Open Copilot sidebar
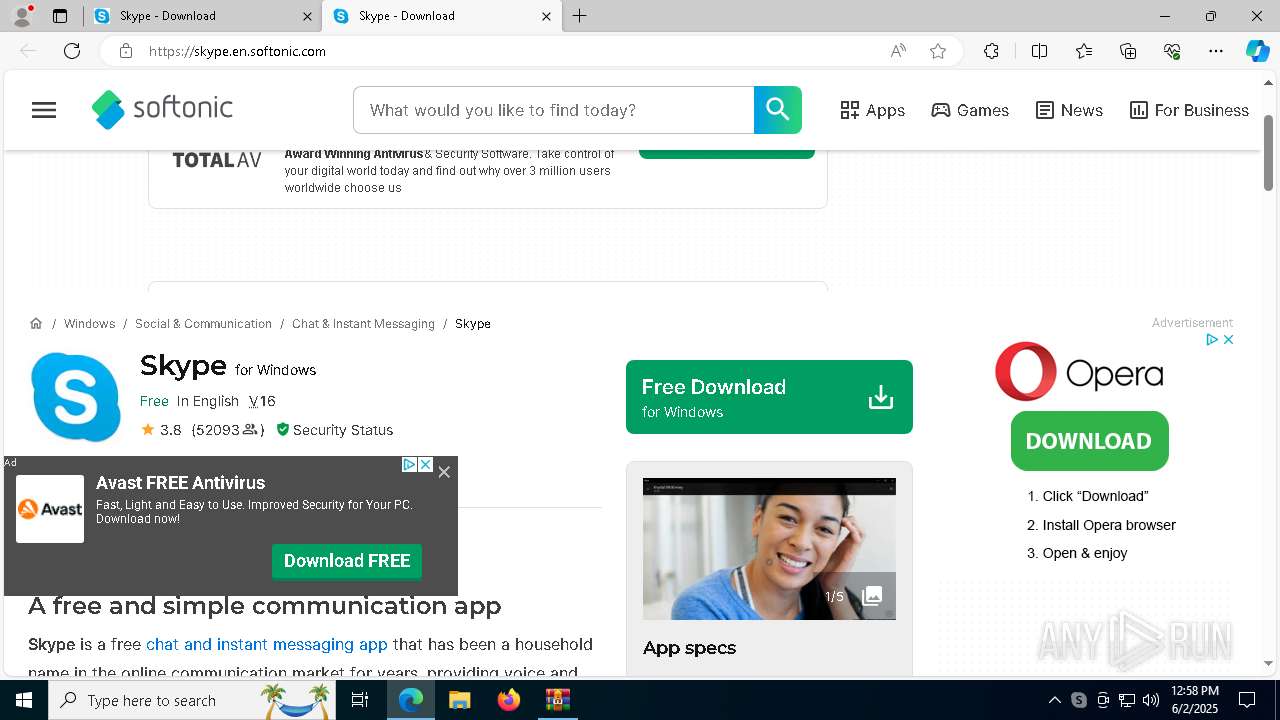Image resolution: width=1280 pixels, height=720 pixels. point(1257,51)
